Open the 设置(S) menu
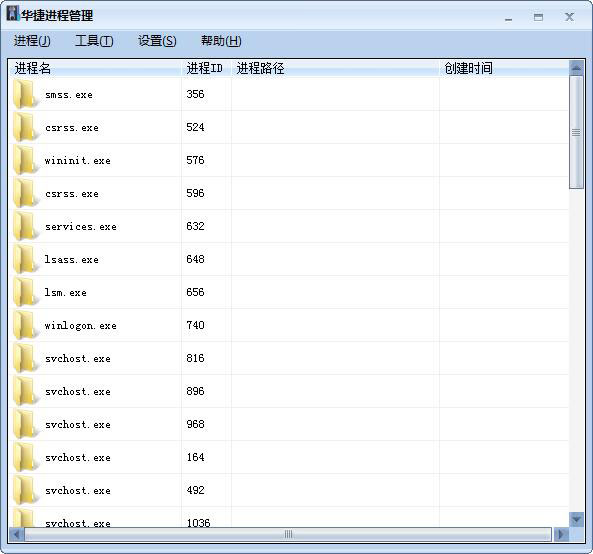The height and width of the screenshot is (554, 593). click(157, 40)
